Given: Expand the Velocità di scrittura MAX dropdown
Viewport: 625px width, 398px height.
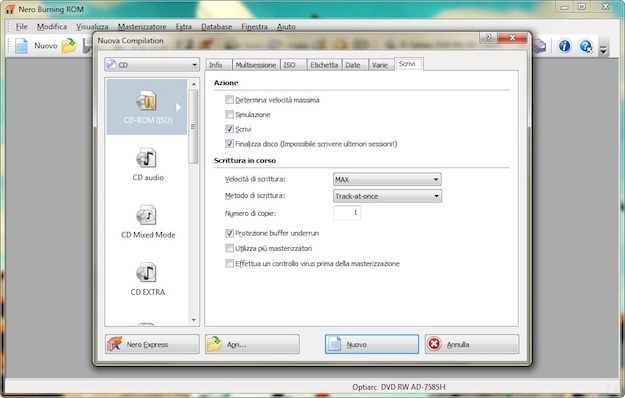Looking at the screenshot, I should point(387,179).
